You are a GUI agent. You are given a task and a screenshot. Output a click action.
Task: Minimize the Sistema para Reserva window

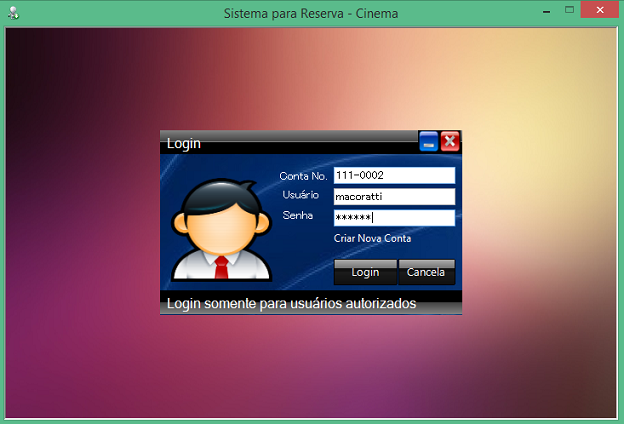(547, 10)
